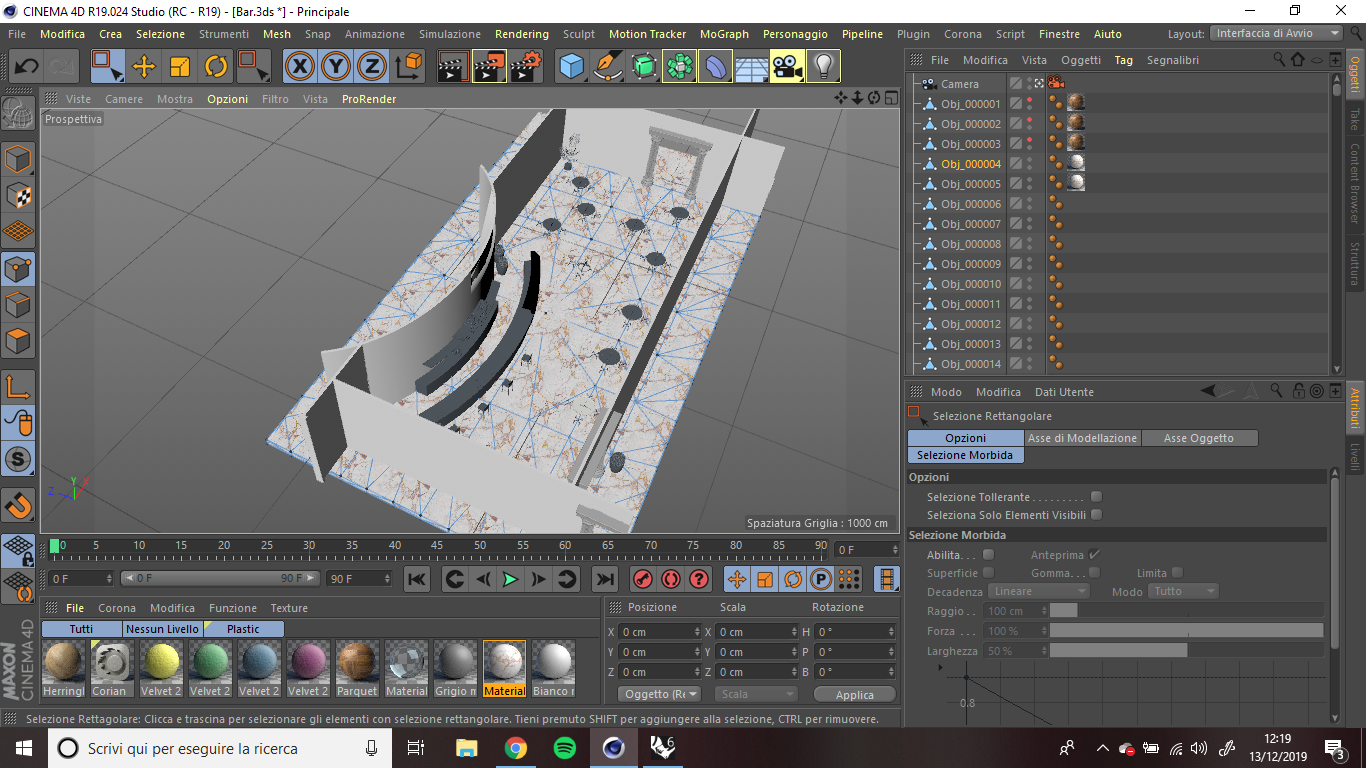Image resolution: width=1366 pixels, height=768 pixels.
Task: Open the Layout dropdown Interfaccia di Avvio
Action: [x=1276, y=33]
